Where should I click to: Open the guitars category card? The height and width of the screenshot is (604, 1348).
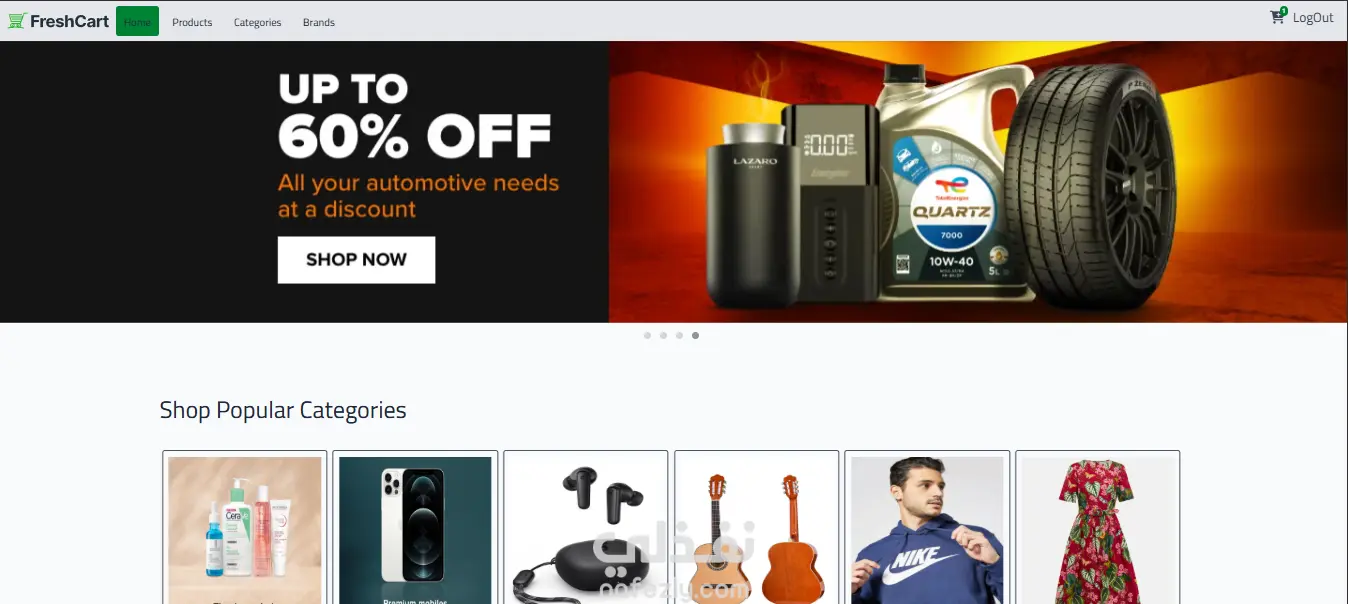[x=757, y=527]
